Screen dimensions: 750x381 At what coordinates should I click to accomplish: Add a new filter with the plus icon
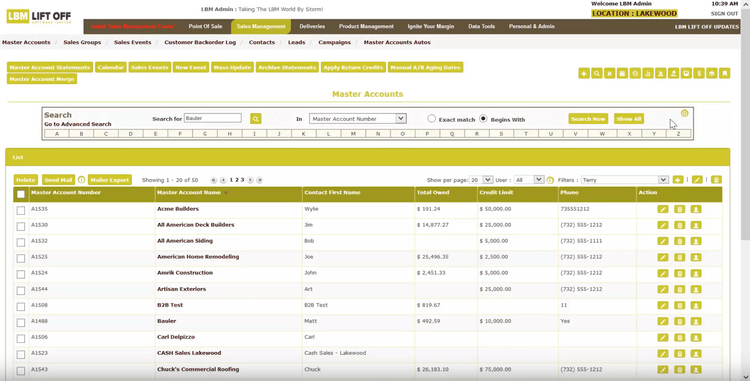click(x=678, y=180)
